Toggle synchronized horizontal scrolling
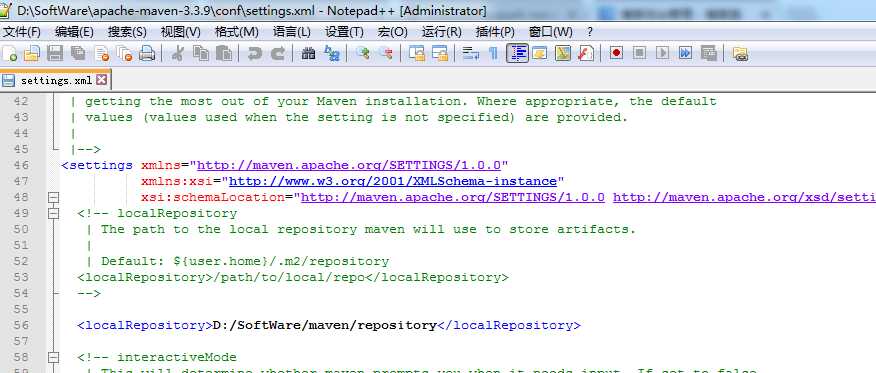 tap(440, 54)
